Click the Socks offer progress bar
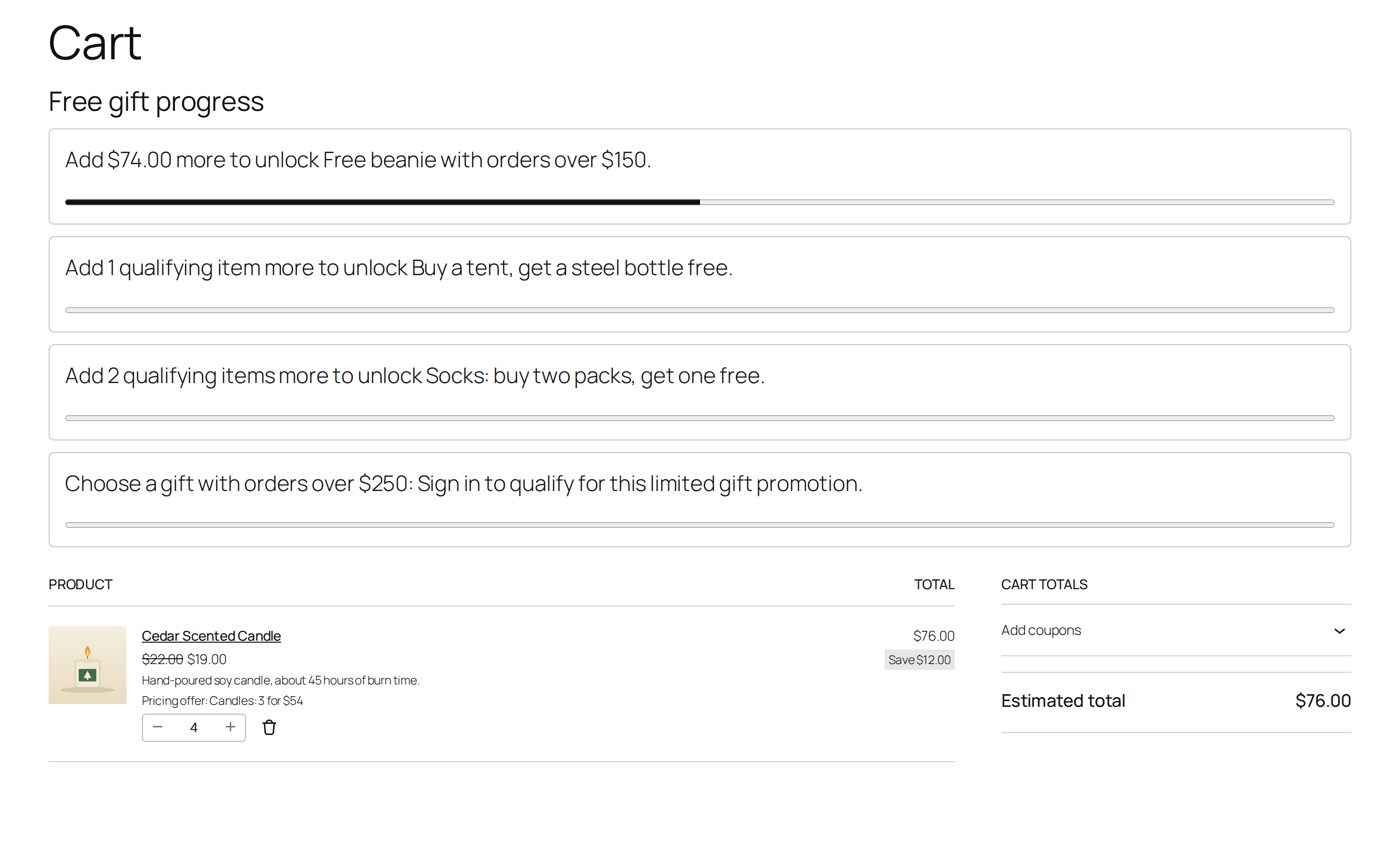 pyautogui.click(x=700, y=418)
